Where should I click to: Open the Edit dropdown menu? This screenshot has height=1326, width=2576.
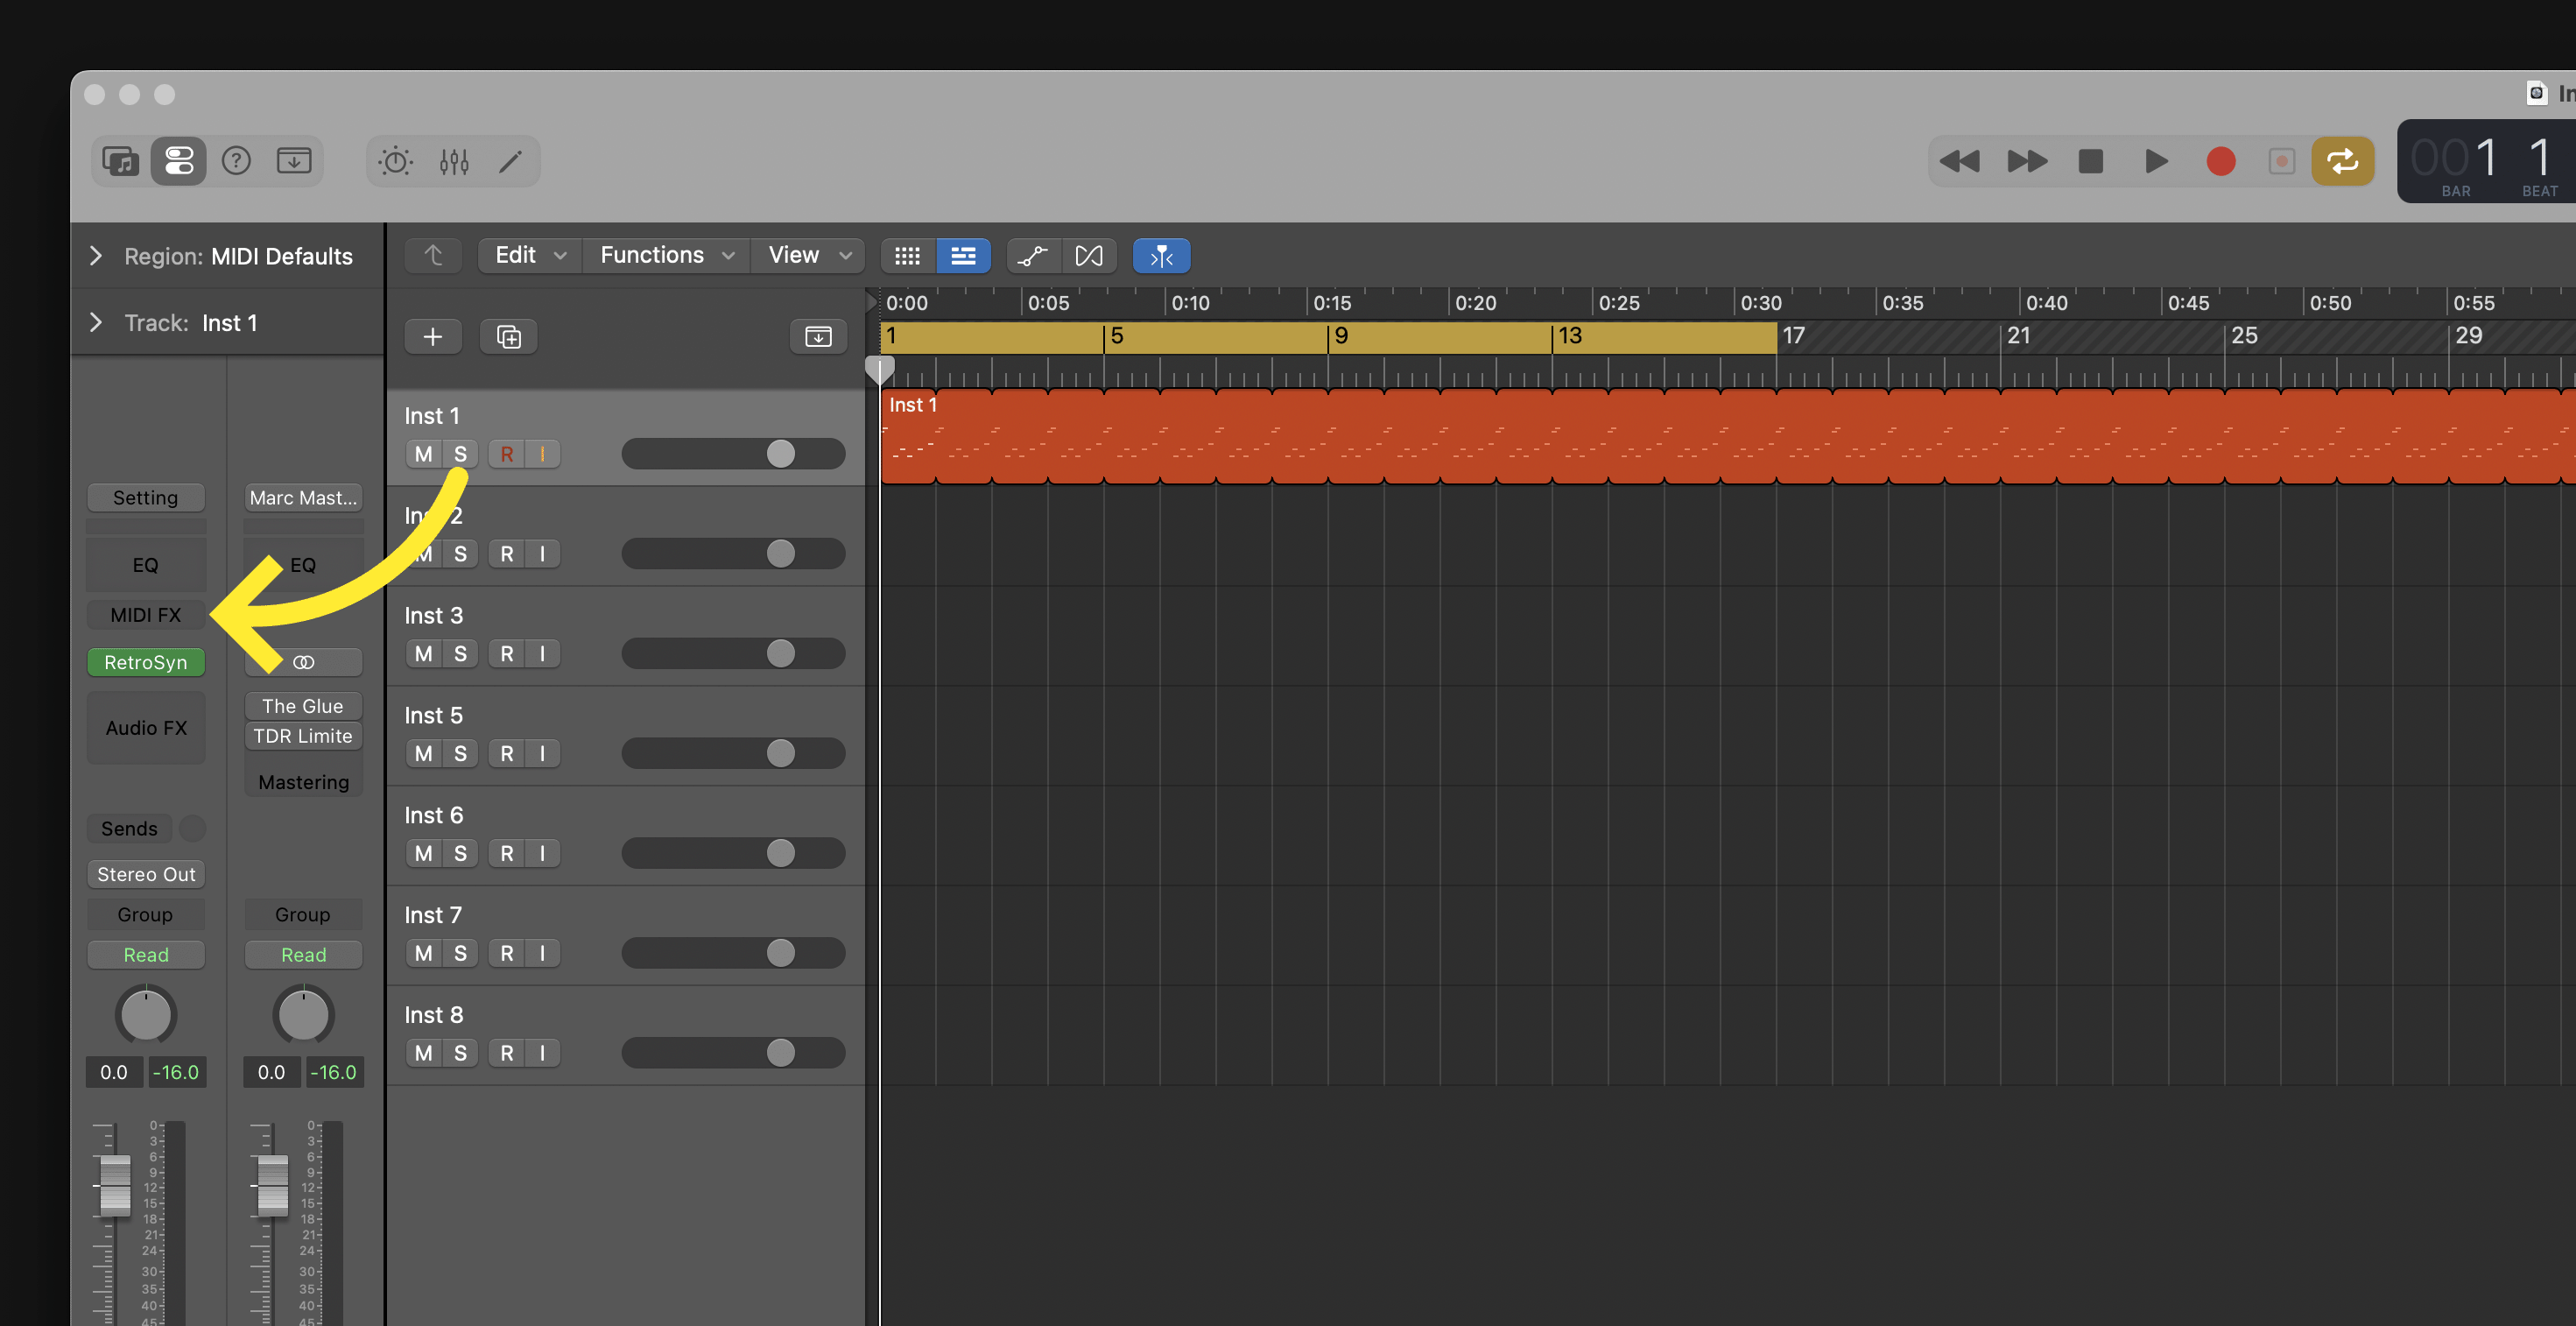530,256
